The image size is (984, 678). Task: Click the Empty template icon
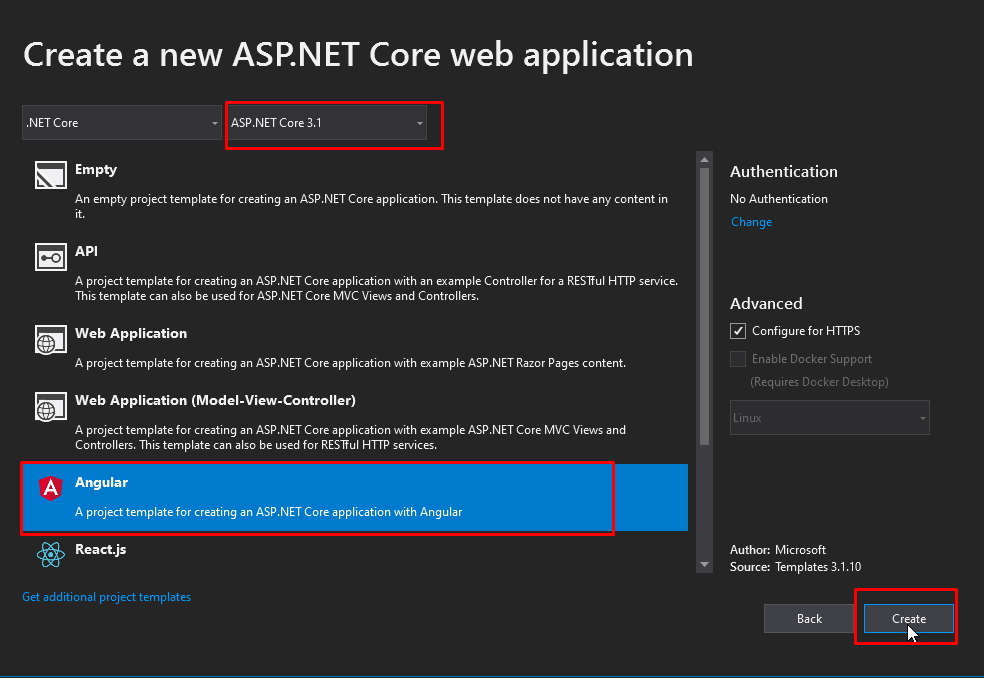pyautogui.click(x=49, y=176)
